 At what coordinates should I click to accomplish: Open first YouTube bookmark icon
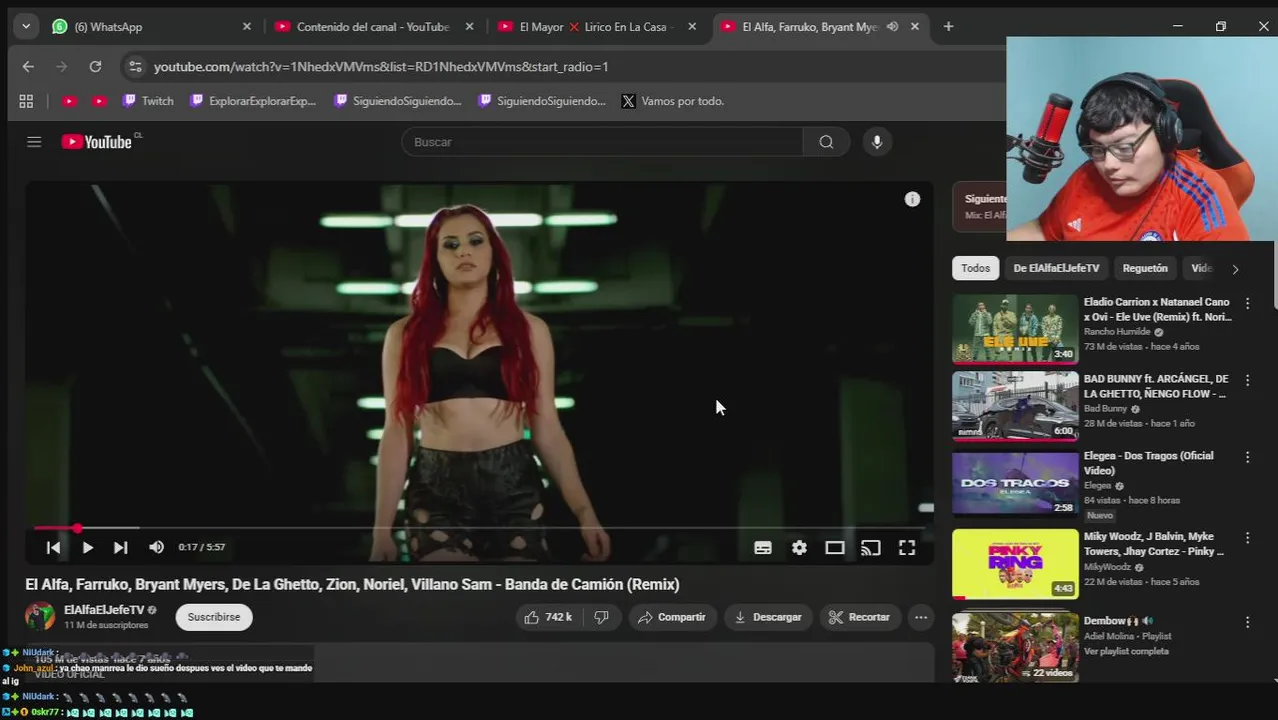(x=69, y=101)
